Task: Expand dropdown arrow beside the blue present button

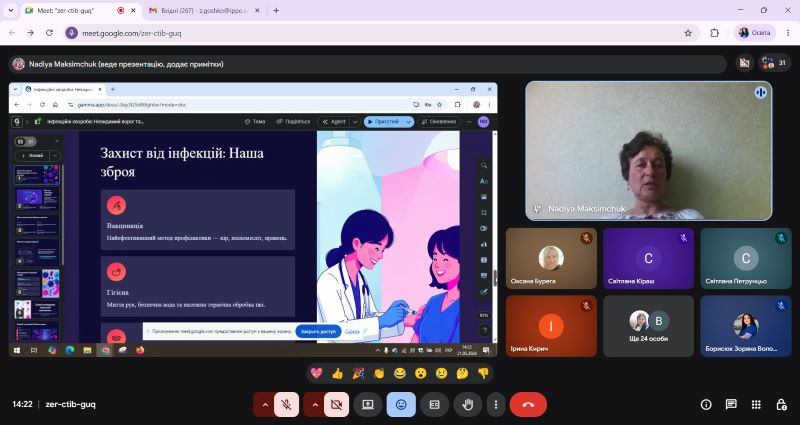Action: point(408,122)
